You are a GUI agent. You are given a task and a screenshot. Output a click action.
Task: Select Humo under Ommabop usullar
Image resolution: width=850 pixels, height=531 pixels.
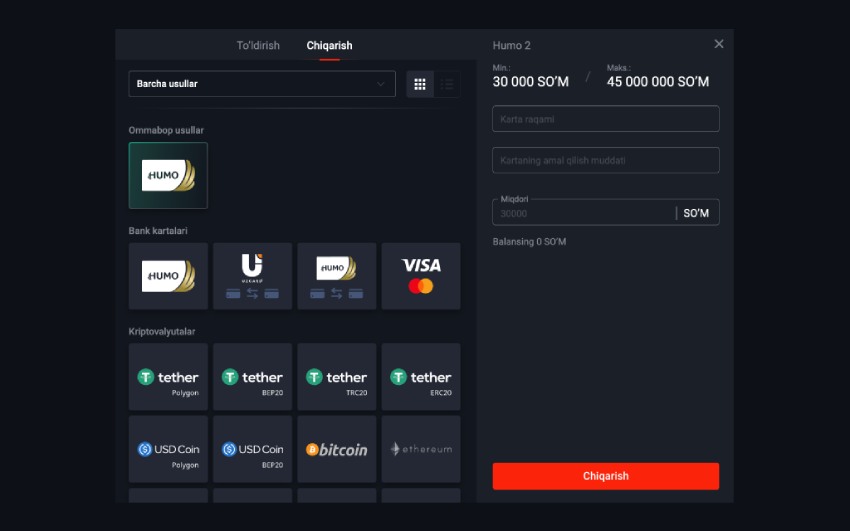click(x=168, y=175)
